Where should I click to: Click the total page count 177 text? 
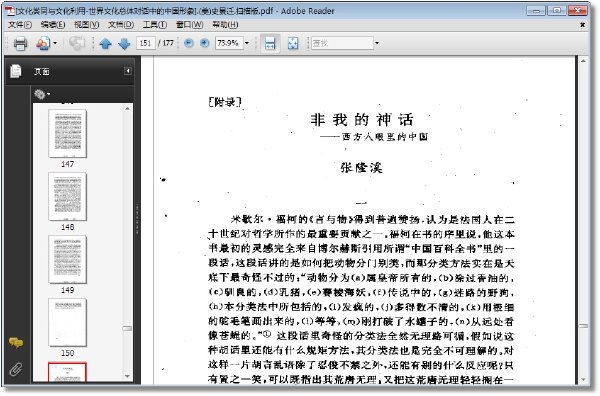168,43
